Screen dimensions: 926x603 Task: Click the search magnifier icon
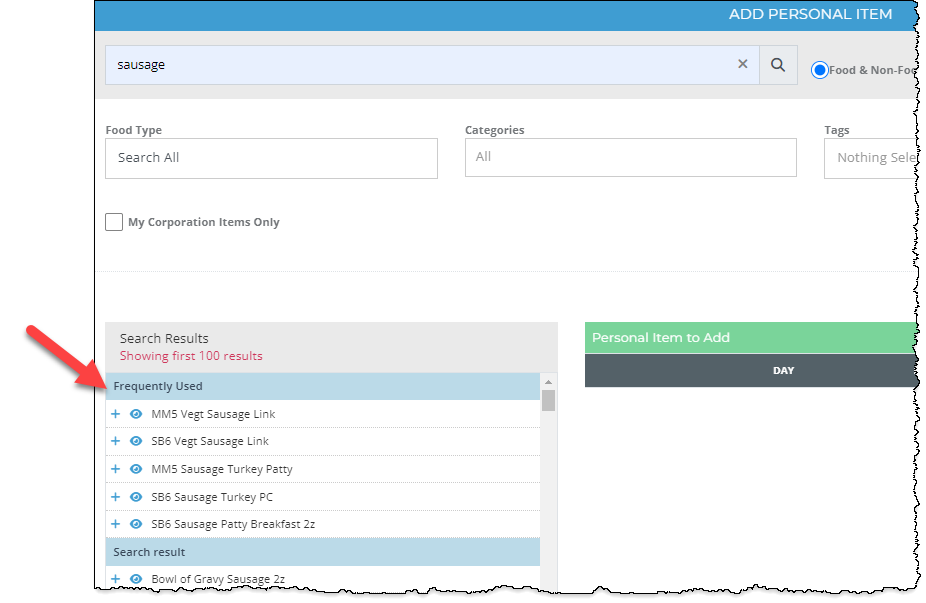coord(778,64)
